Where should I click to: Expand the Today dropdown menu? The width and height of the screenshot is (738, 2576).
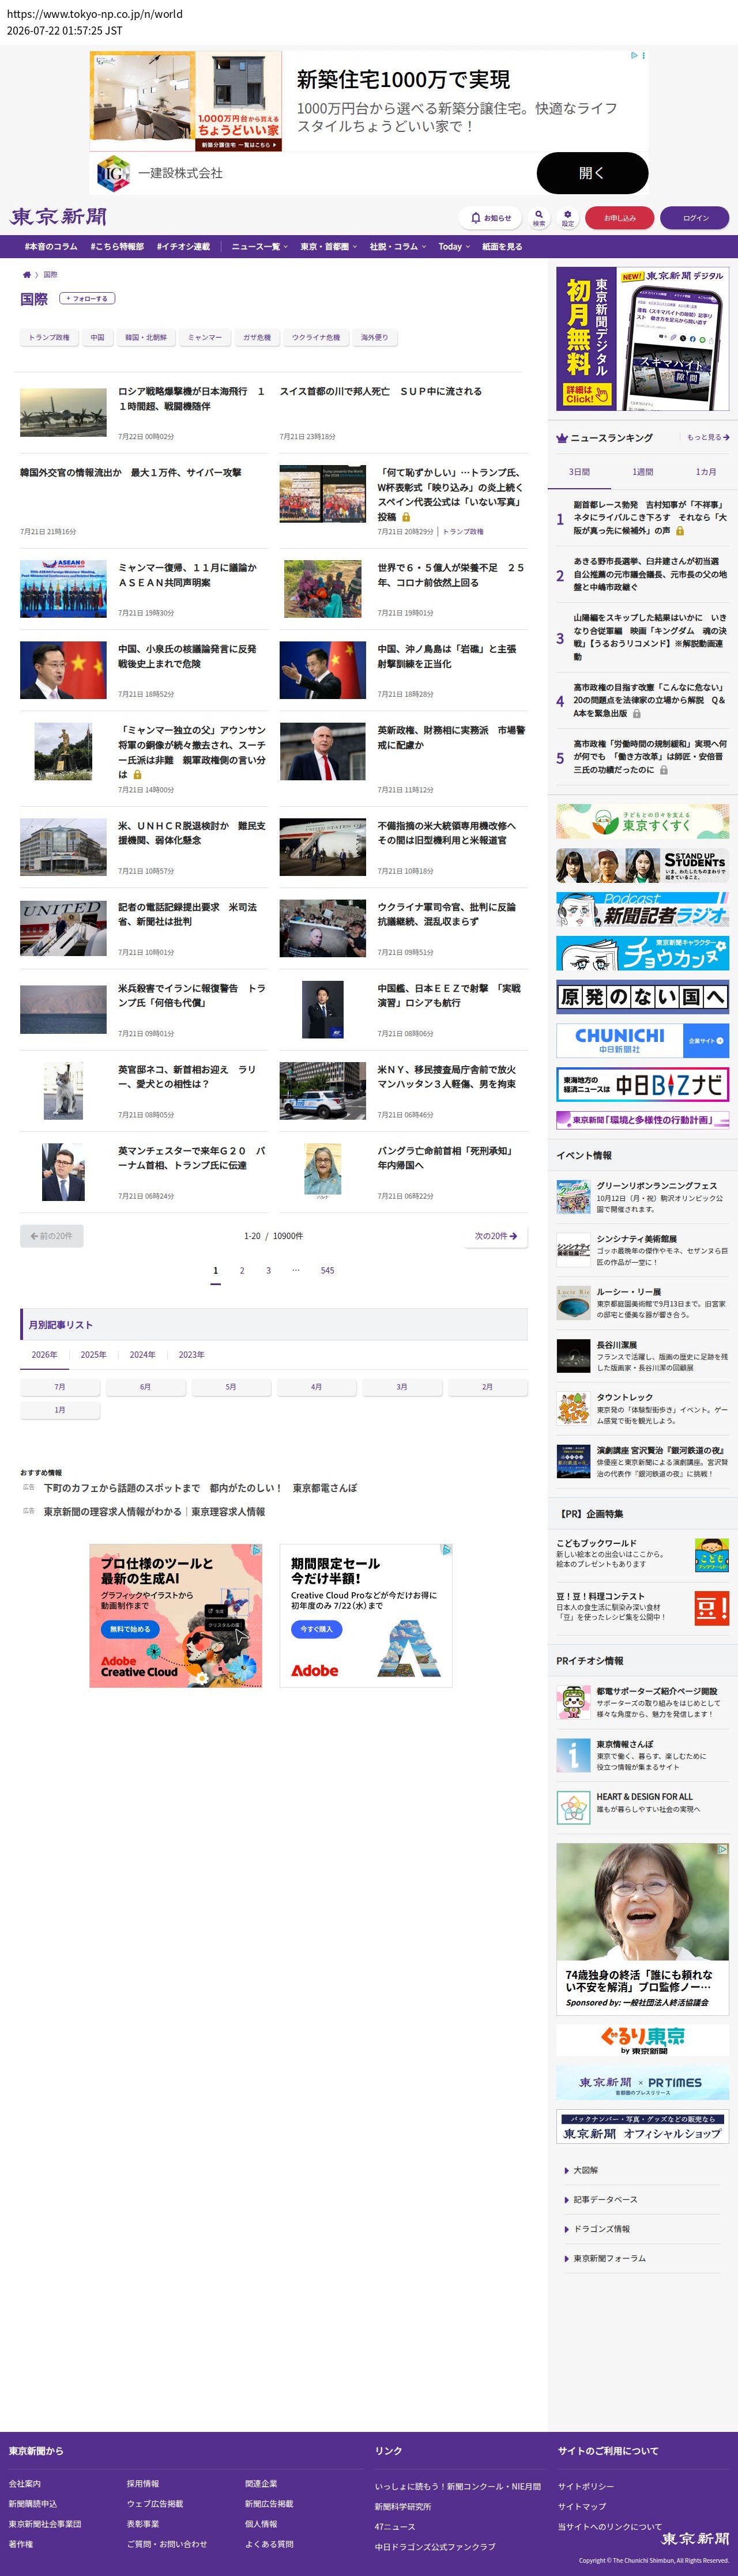pyautogui.click(x=454, y=246)
